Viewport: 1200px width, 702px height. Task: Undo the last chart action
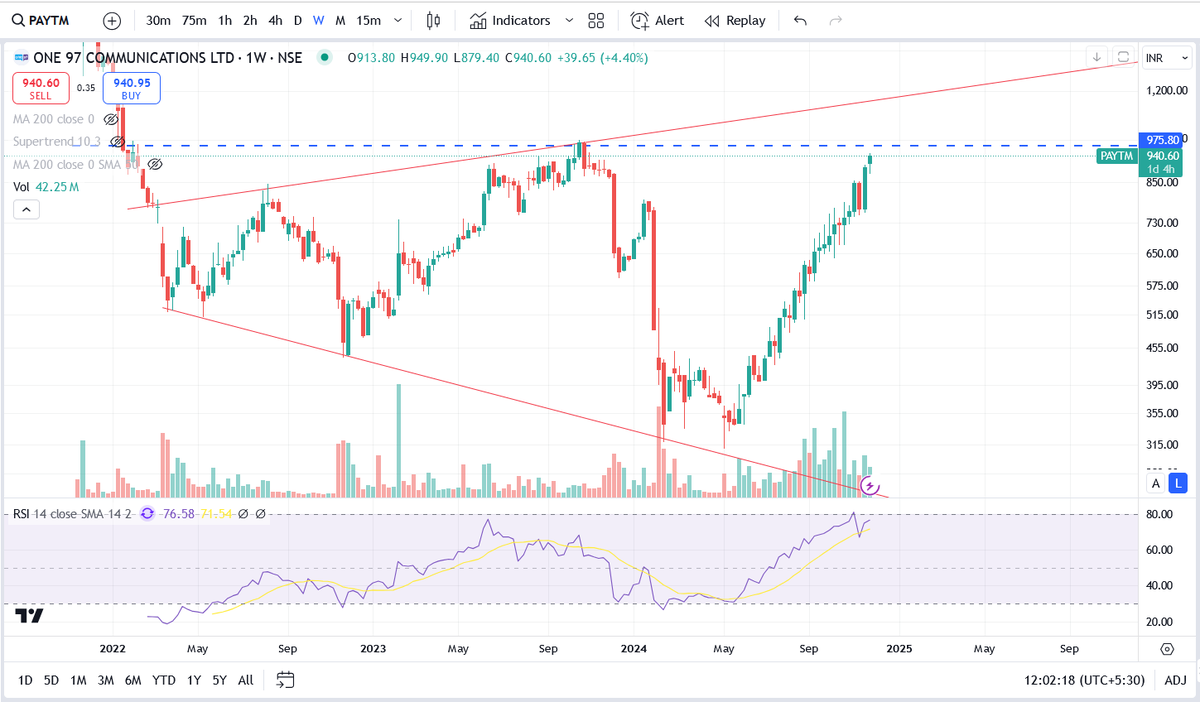tap(799, 20)
